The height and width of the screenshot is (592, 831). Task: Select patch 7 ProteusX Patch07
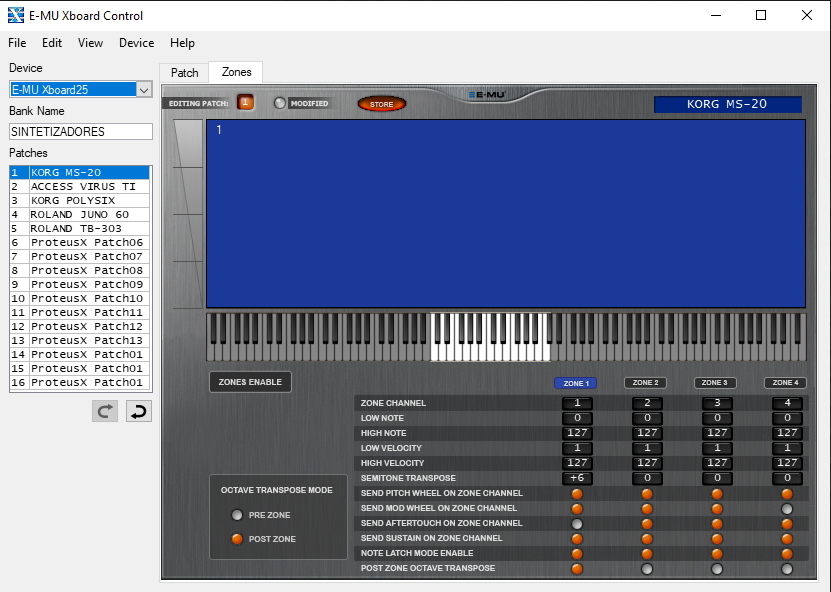click(79, 257)
